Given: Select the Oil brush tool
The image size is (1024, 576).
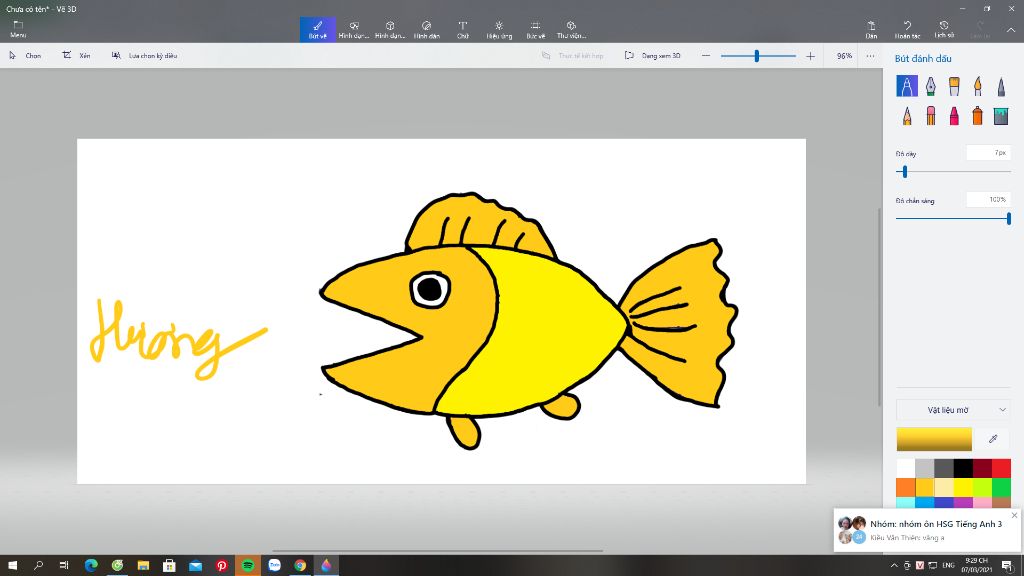Looking at the screenshot, I should tap(954, 86).
